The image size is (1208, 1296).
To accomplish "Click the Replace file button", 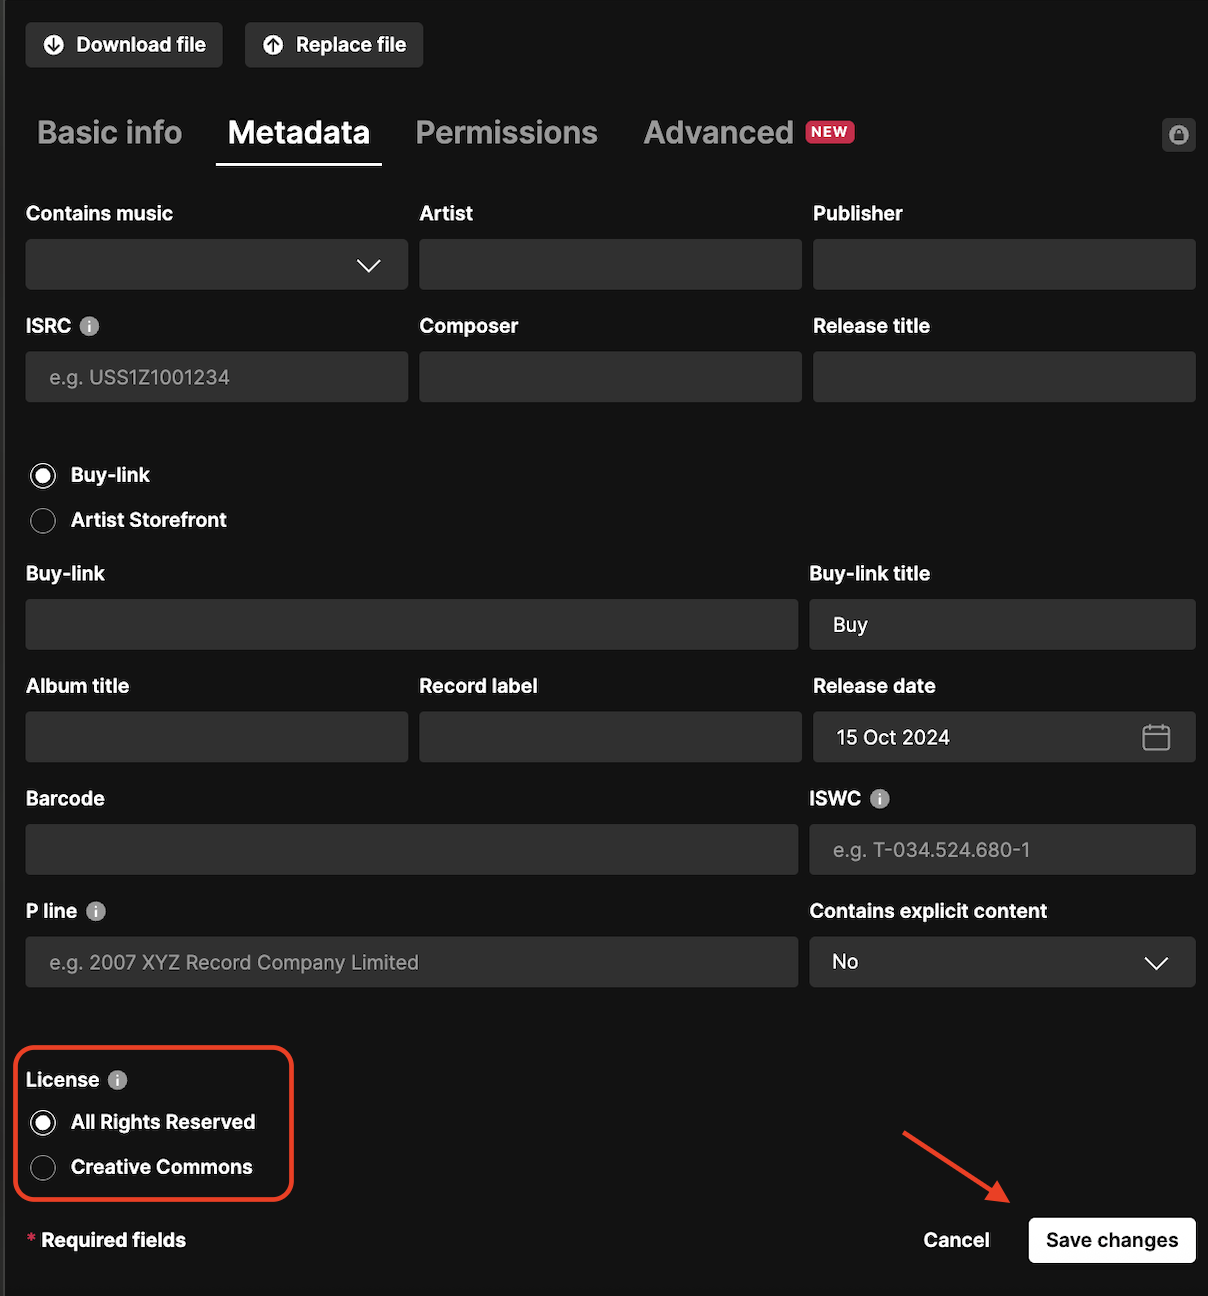I will pos(334,45).
